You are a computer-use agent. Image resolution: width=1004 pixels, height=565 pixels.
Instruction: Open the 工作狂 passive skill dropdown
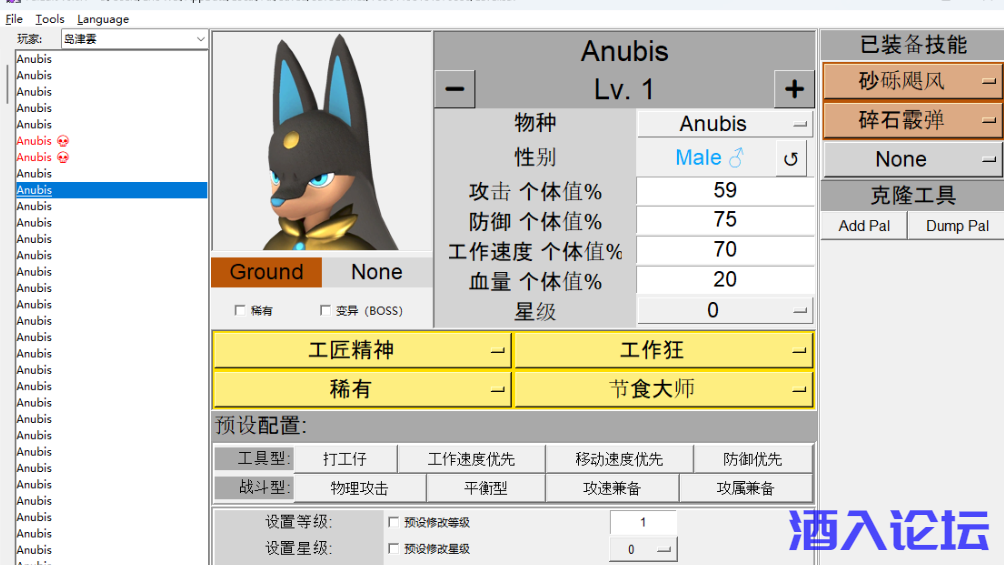pos(664,350)
